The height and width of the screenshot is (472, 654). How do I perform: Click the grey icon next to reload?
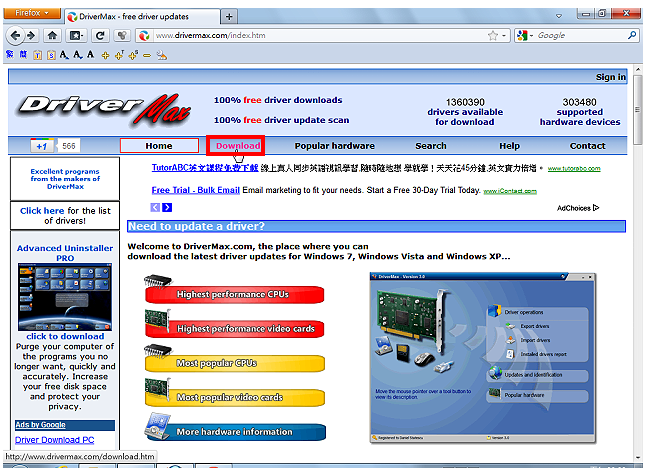click(x=122, y=35)
